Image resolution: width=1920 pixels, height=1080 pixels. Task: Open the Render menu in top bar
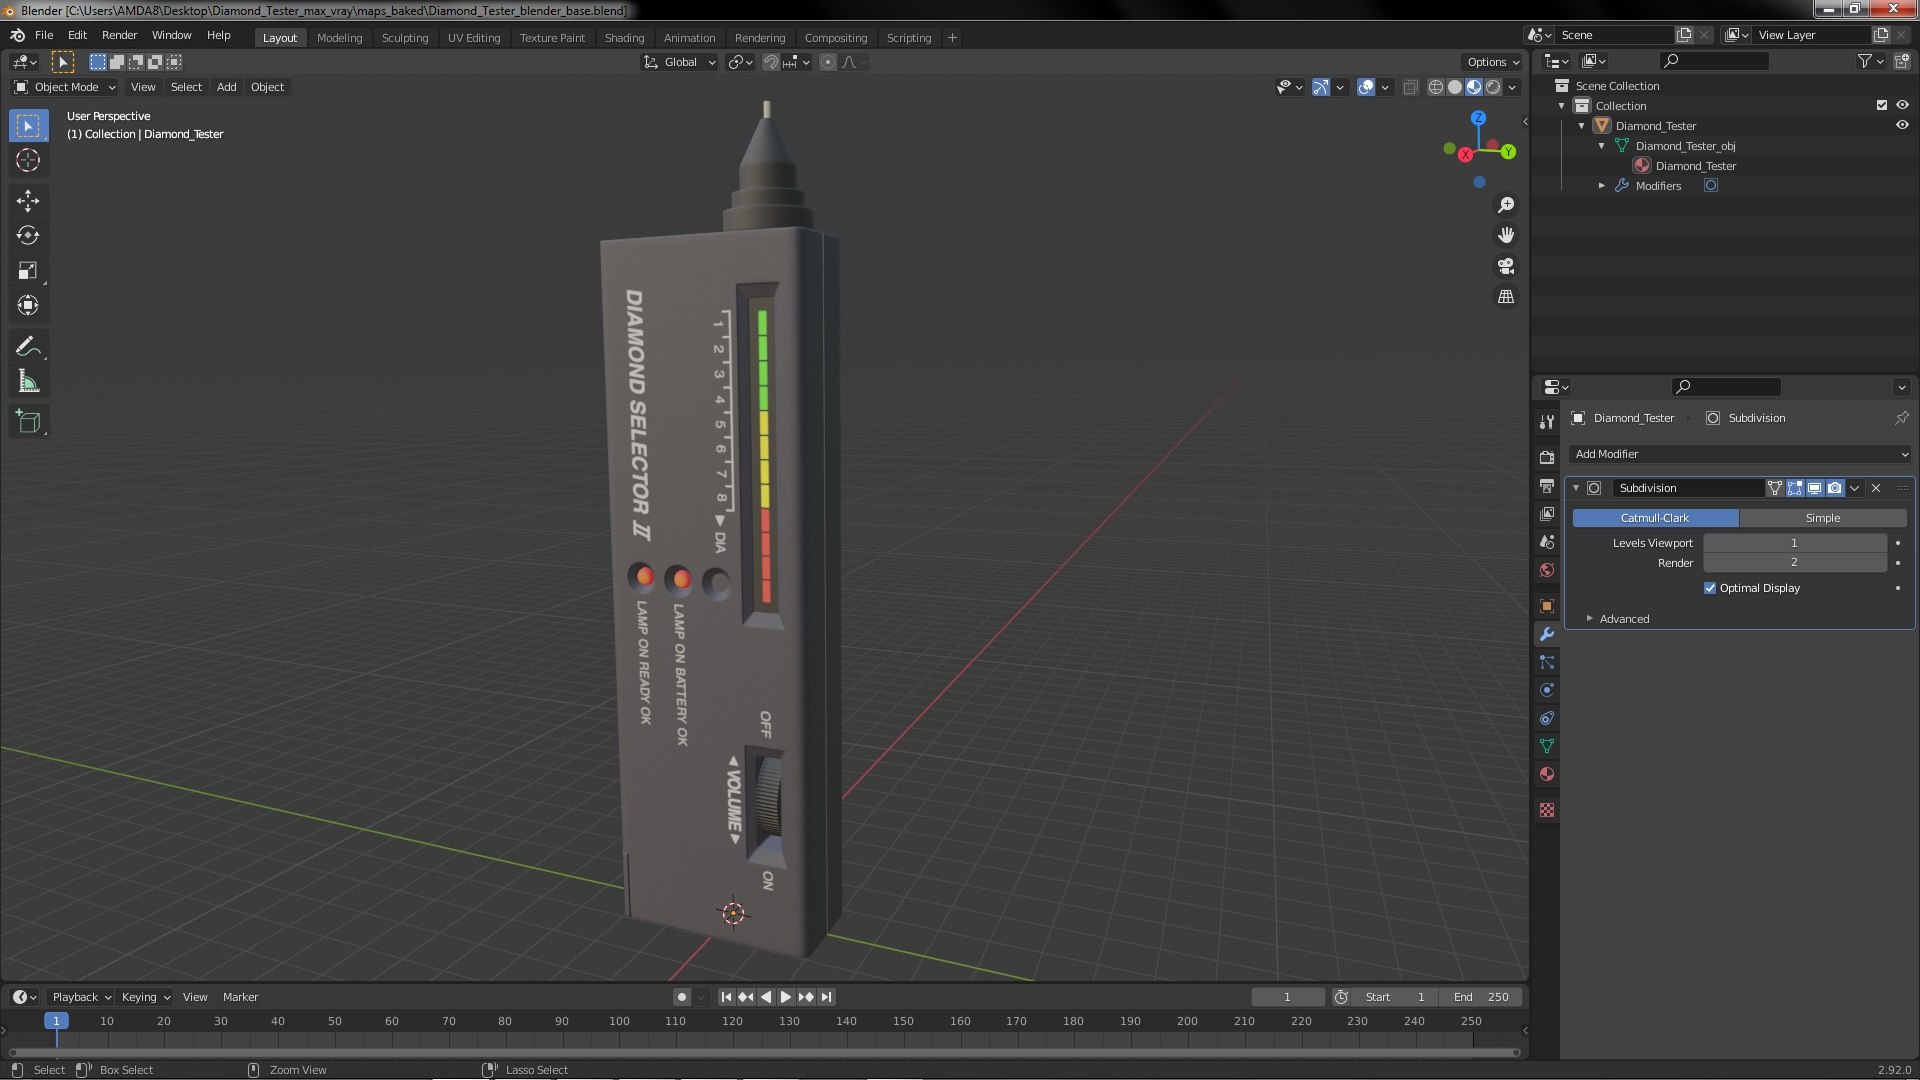click(119, 35)
